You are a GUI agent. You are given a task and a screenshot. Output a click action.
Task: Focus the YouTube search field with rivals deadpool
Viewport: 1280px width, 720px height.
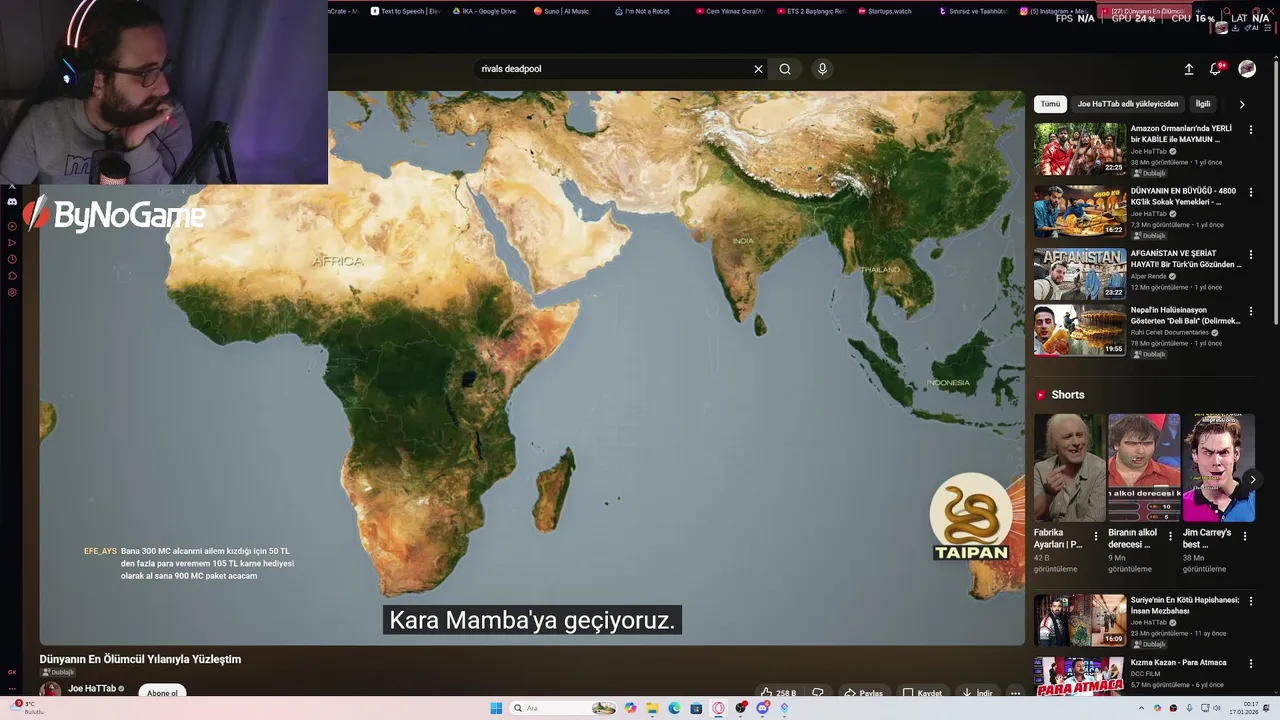coord(611,69)
